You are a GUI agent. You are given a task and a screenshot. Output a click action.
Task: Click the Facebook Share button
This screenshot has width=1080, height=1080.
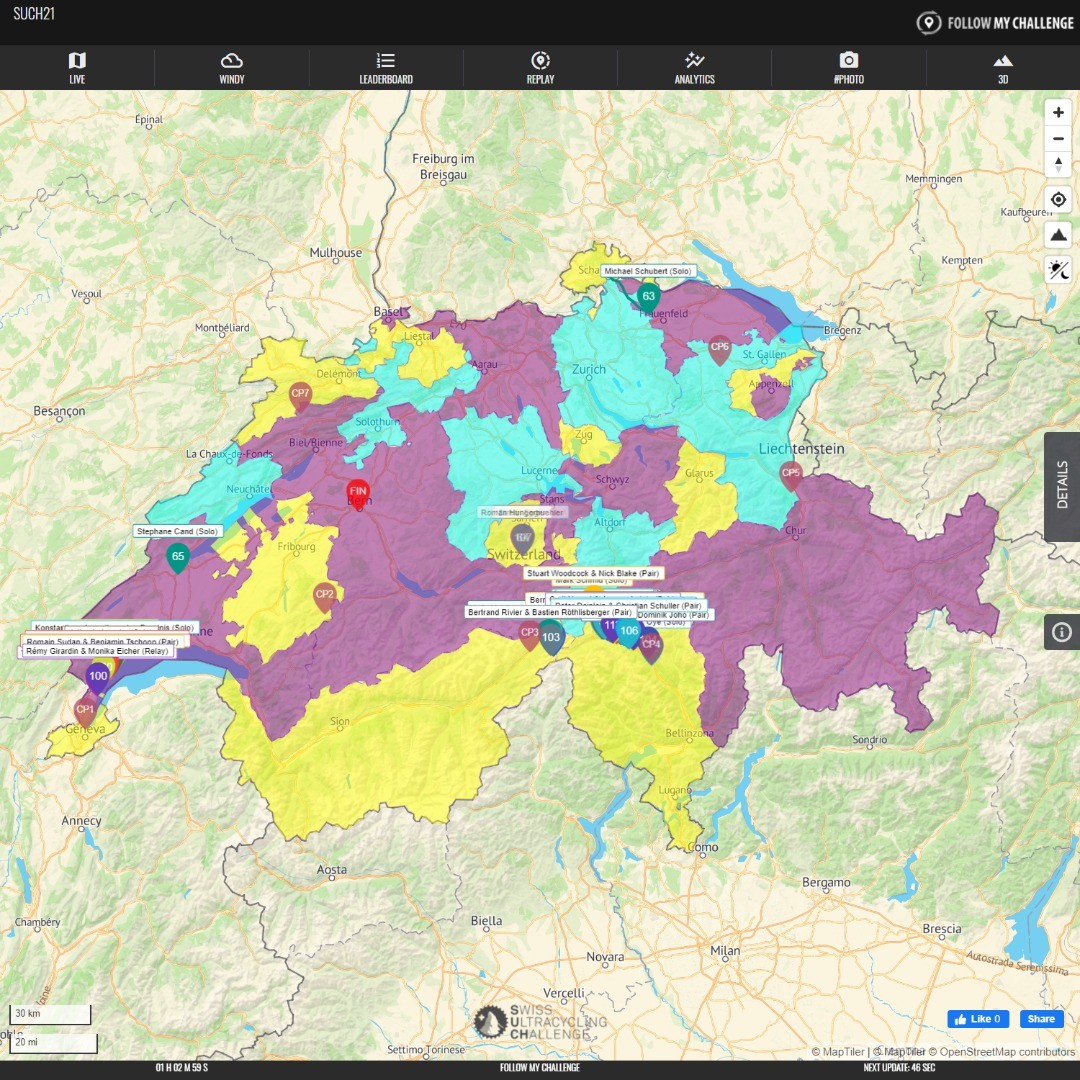tap(1041, 1019)
